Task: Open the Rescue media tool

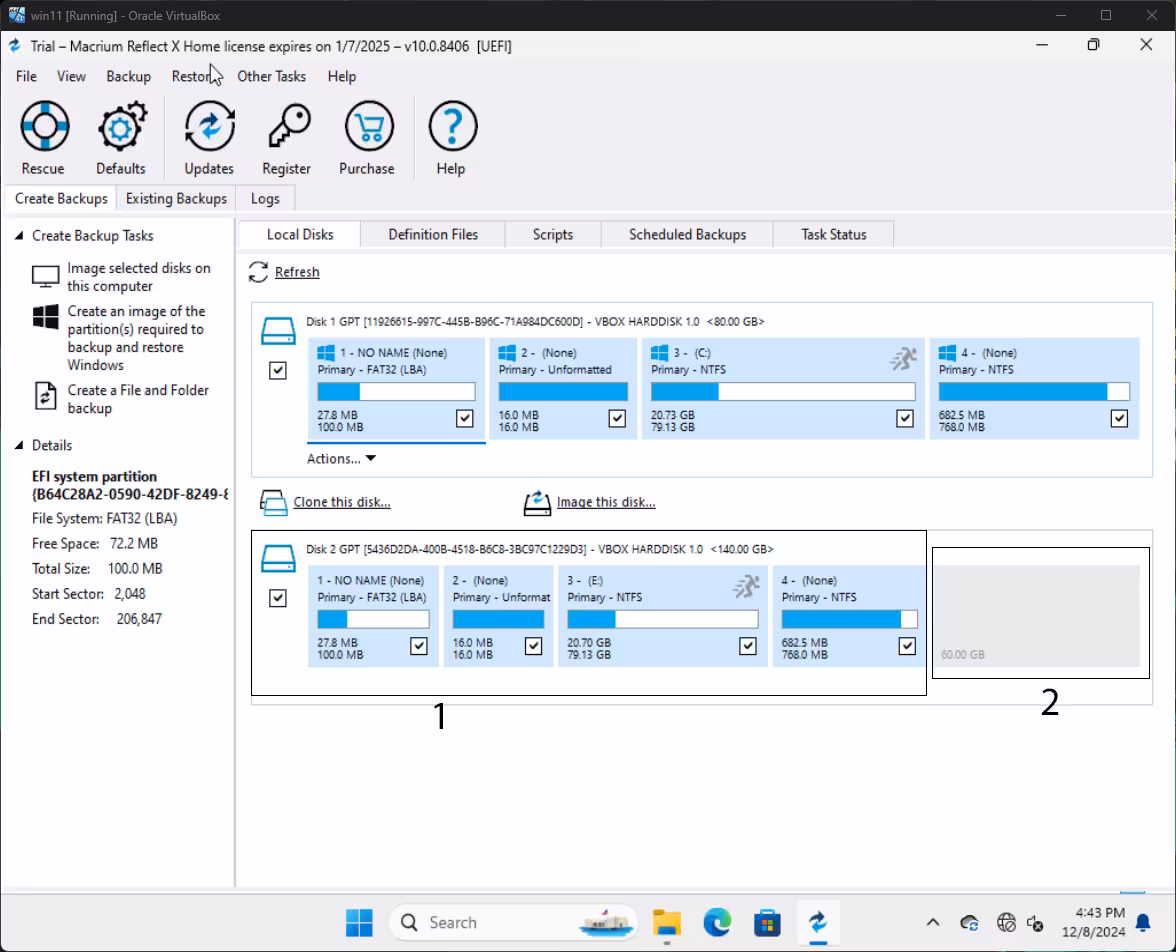Action: (44, 126)
